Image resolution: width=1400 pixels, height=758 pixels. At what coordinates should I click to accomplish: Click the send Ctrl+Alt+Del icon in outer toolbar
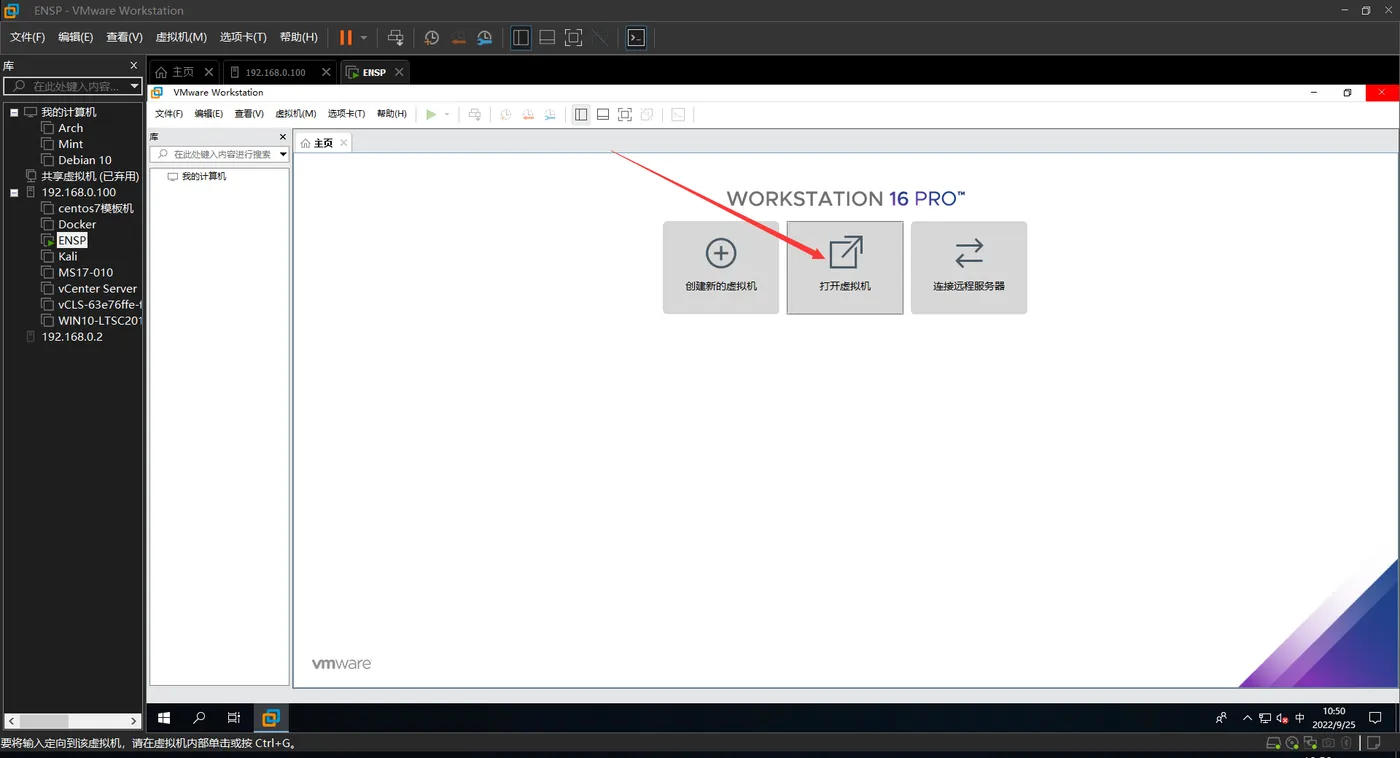coord(396,38)
